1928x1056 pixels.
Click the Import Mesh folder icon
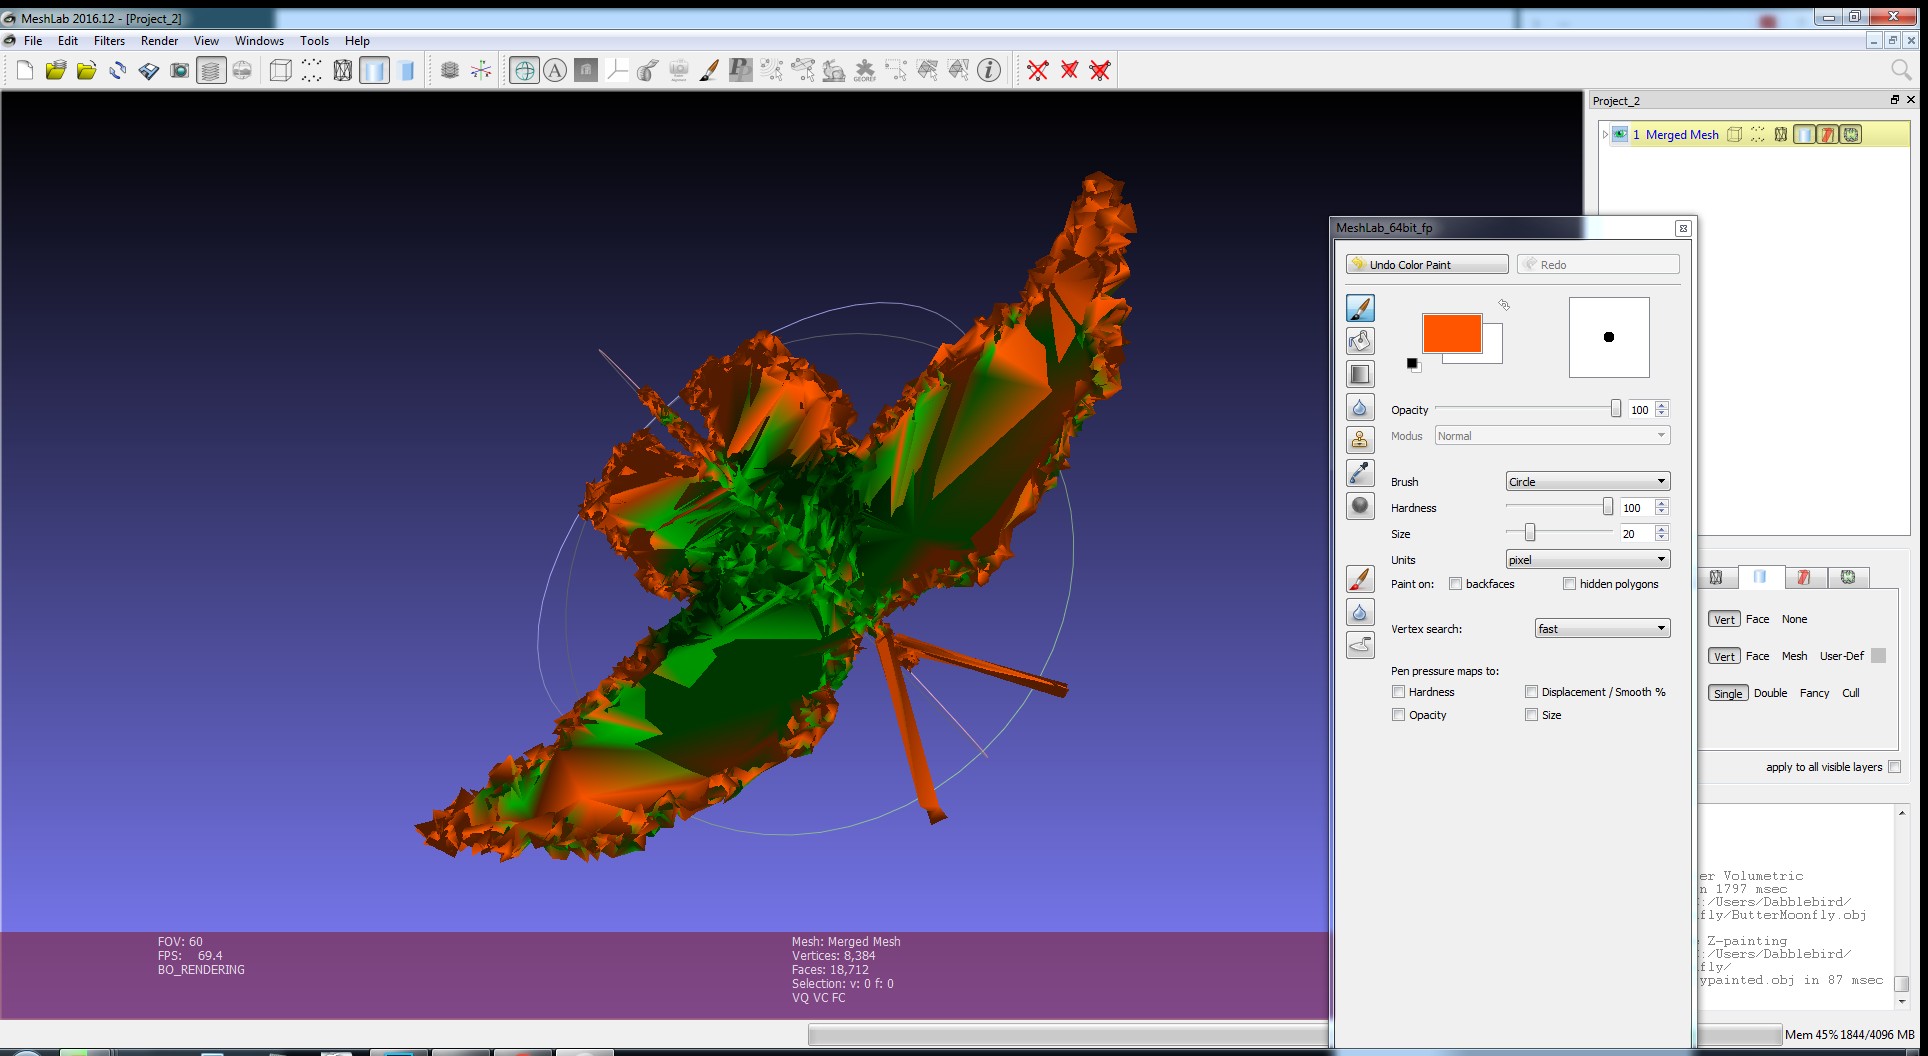coord(87,70)
